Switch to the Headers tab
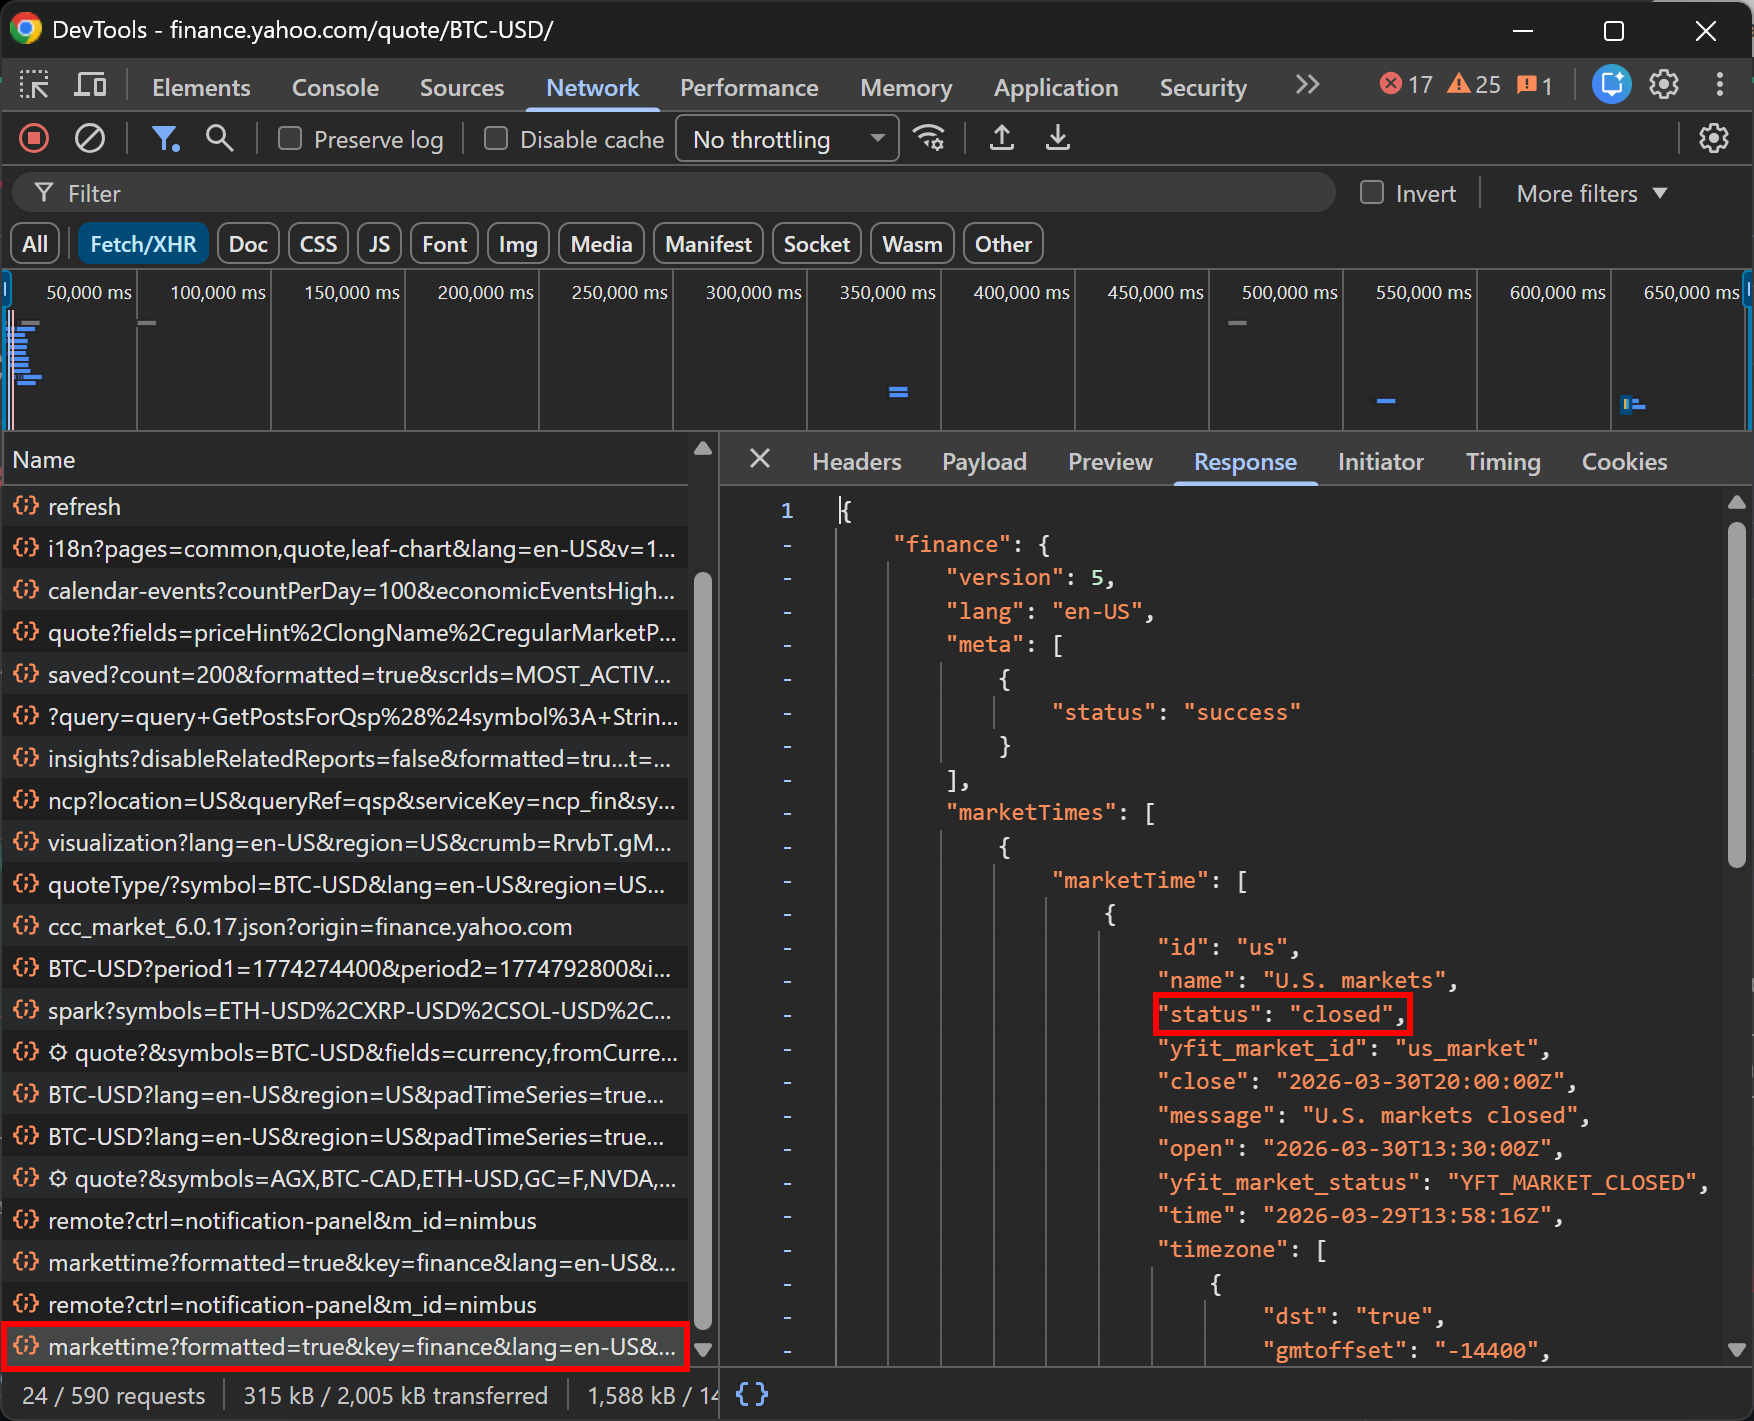 tap(857, 461)
